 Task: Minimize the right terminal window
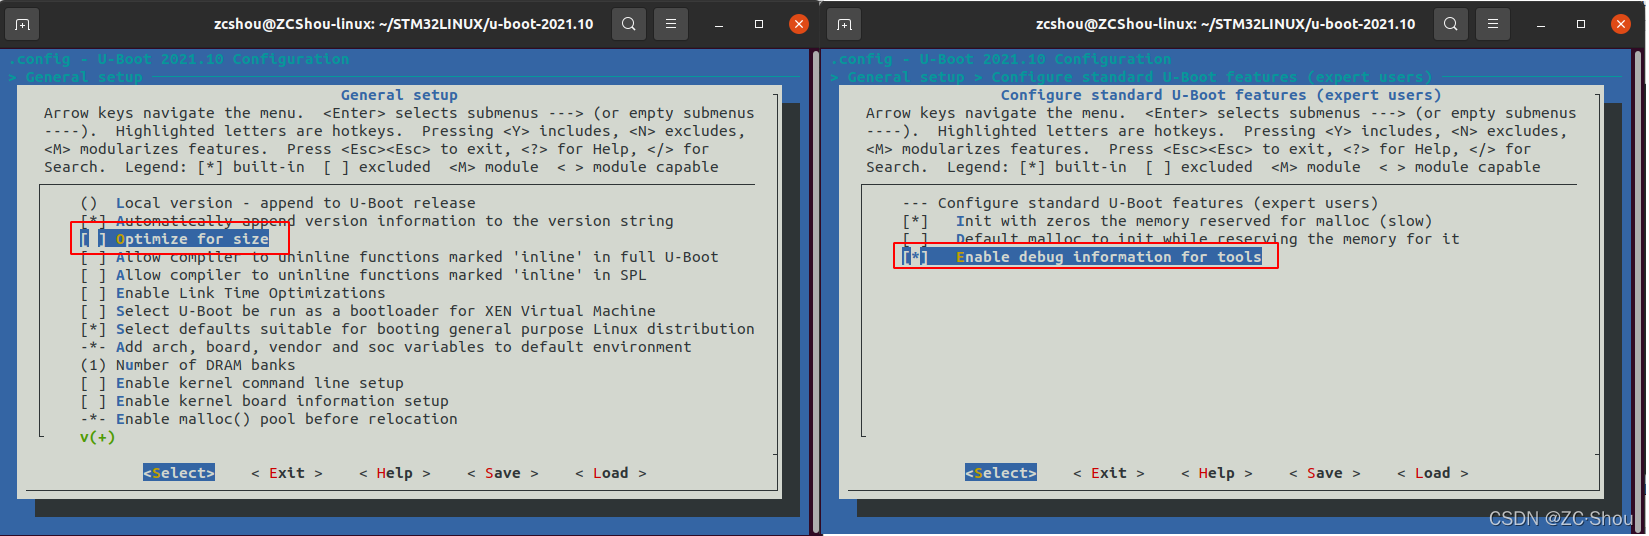[1541, 24]
